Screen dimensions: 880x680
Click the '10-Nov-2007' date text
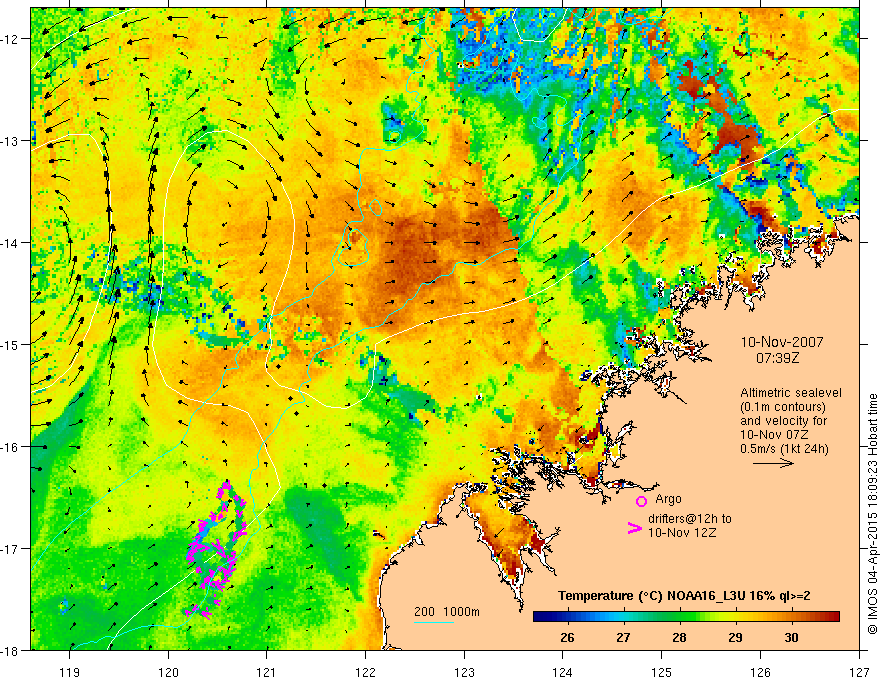[x=782, y=342]
